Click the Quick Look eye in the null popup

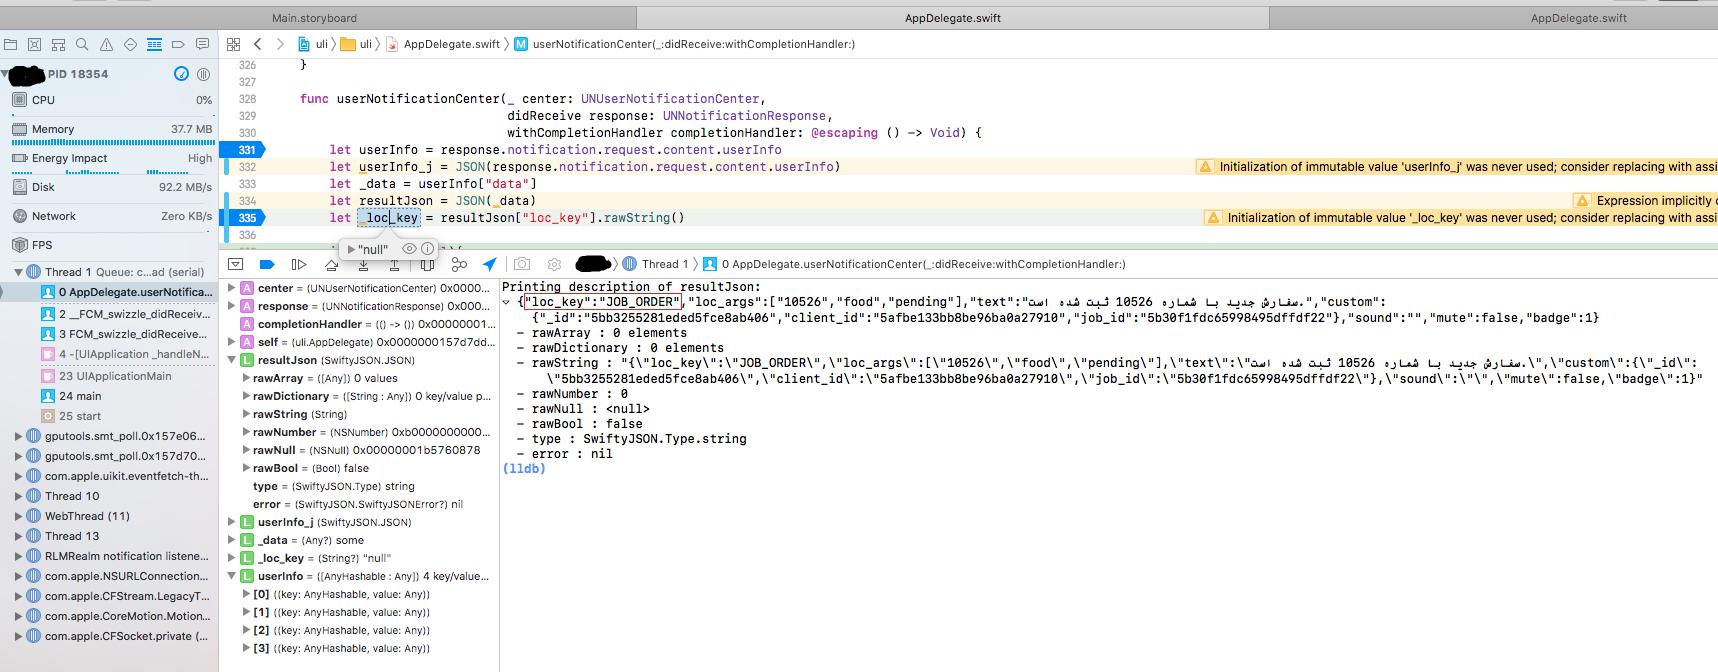coord(409,249)
